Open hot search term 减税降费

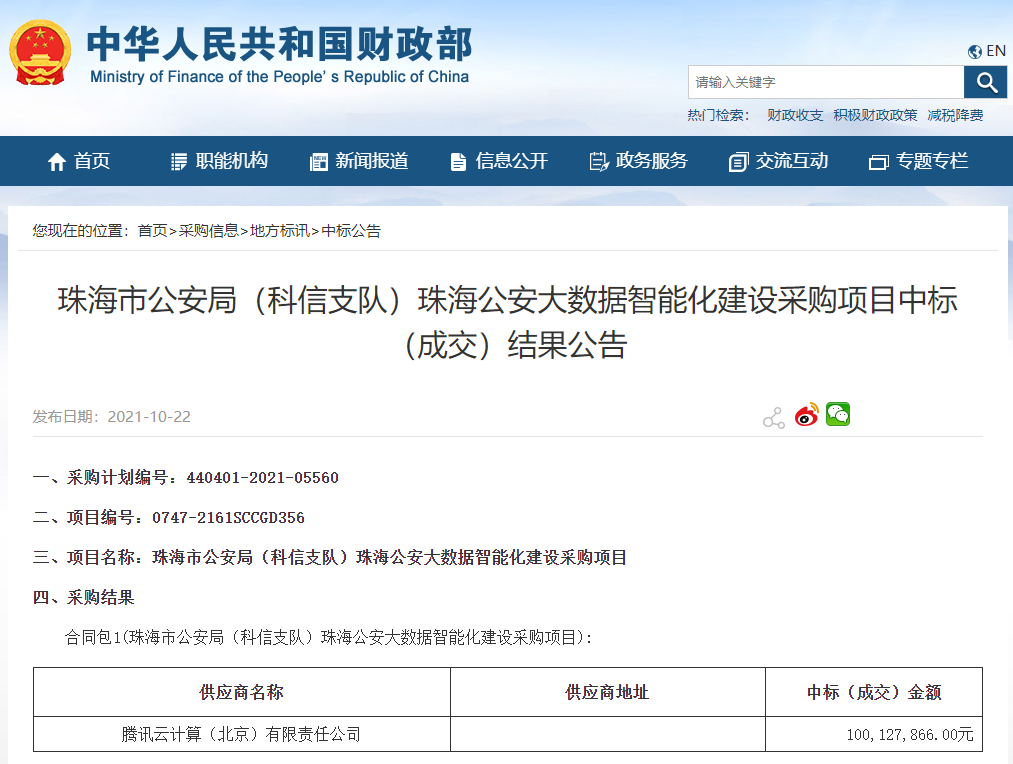click(955, 115)
